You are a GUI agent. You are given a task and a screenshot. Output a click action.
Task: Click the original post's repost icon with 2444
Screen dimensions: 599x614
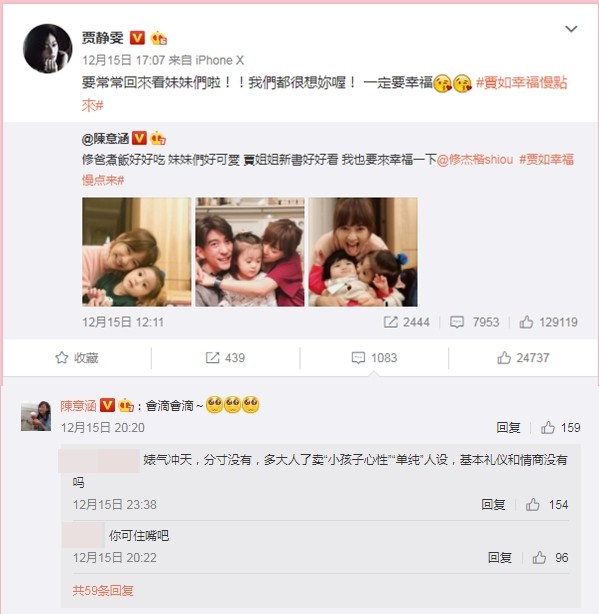(406, 322)
